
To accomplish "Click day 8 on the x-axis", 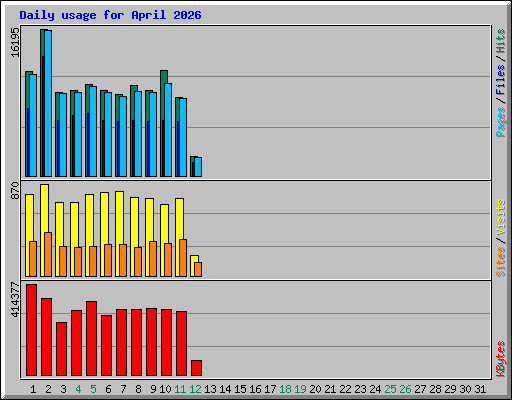I will [x=138, y=389].
